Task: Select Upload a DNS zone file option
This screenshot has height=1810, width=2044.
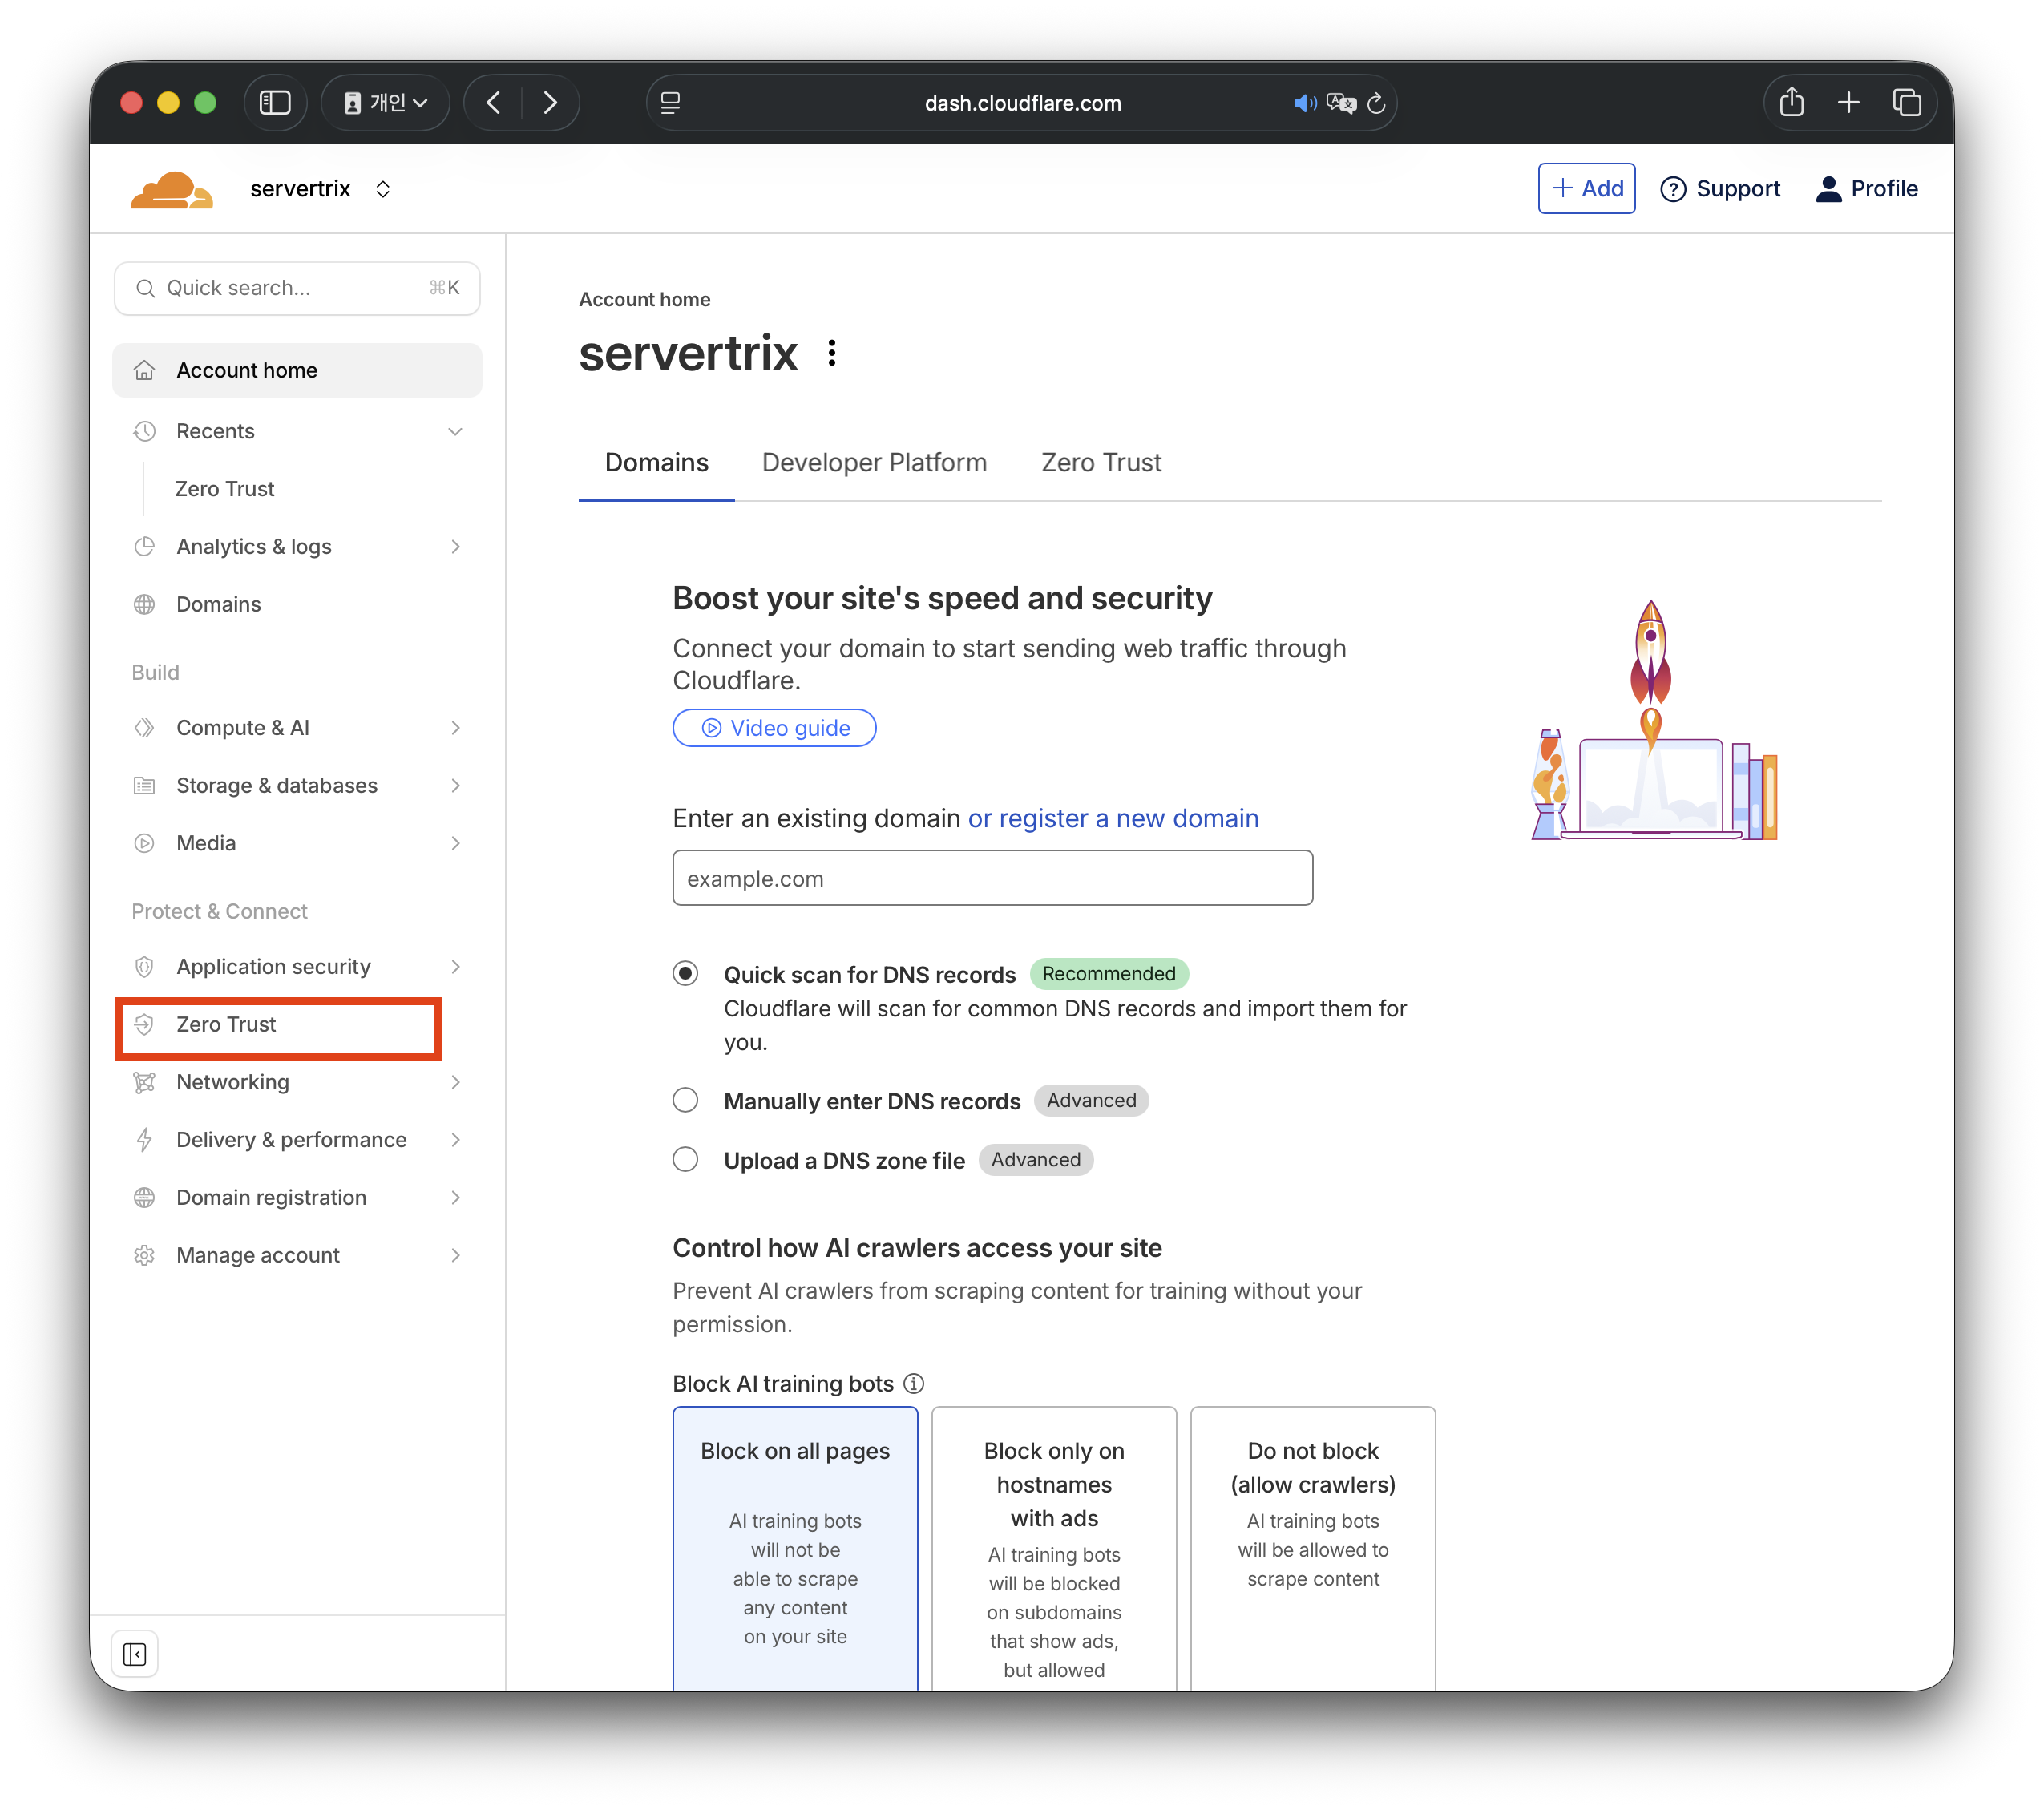Action: pos(685,1160)
